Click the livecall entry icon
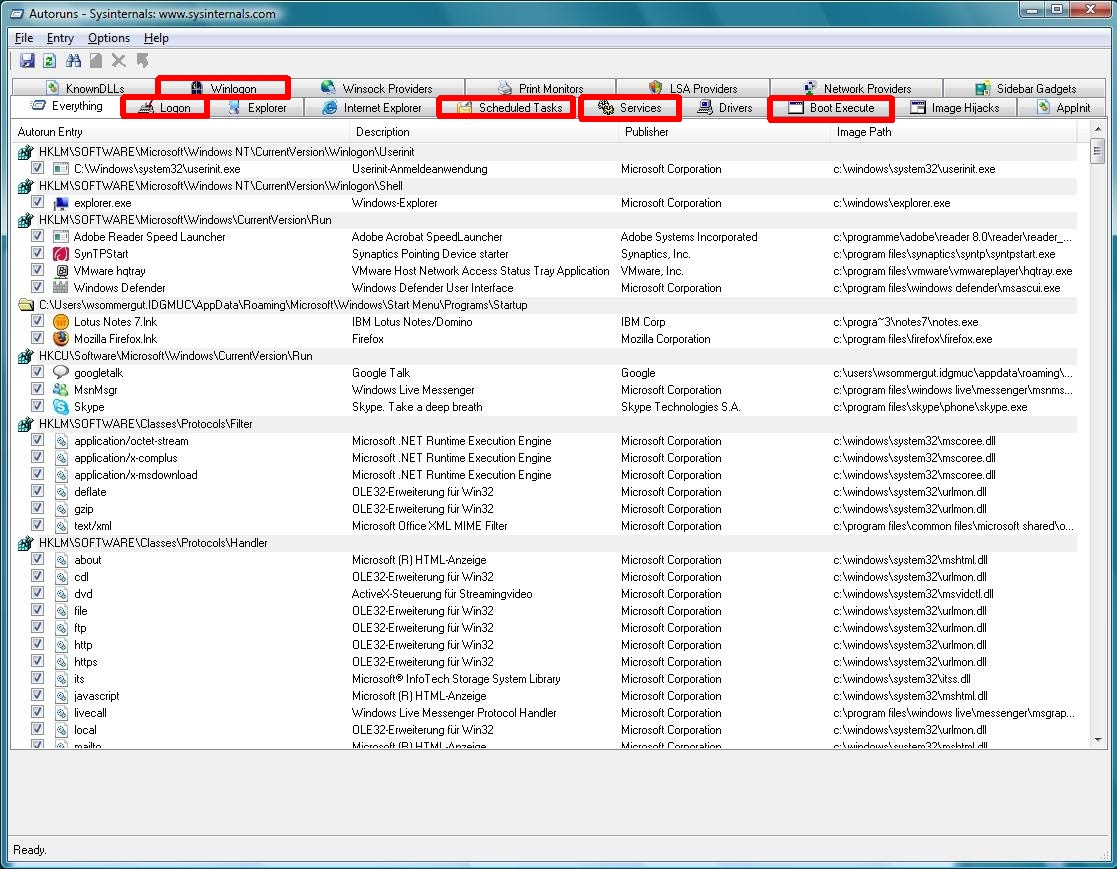The width and height of the screenshot is (1117, 869). point(61,713)
